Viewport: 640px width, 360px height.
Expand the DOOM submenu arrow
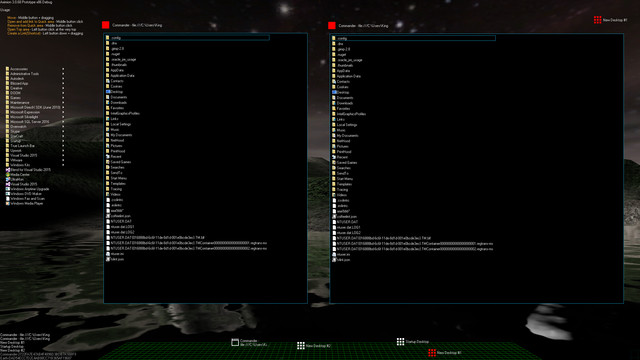[x=63, y=93]
